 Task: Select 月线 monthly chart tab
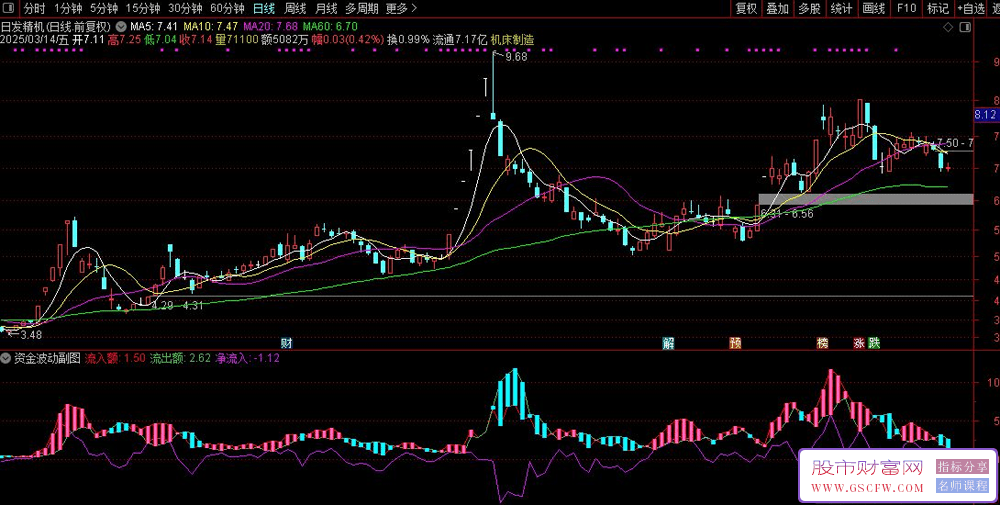click(326, 8)
